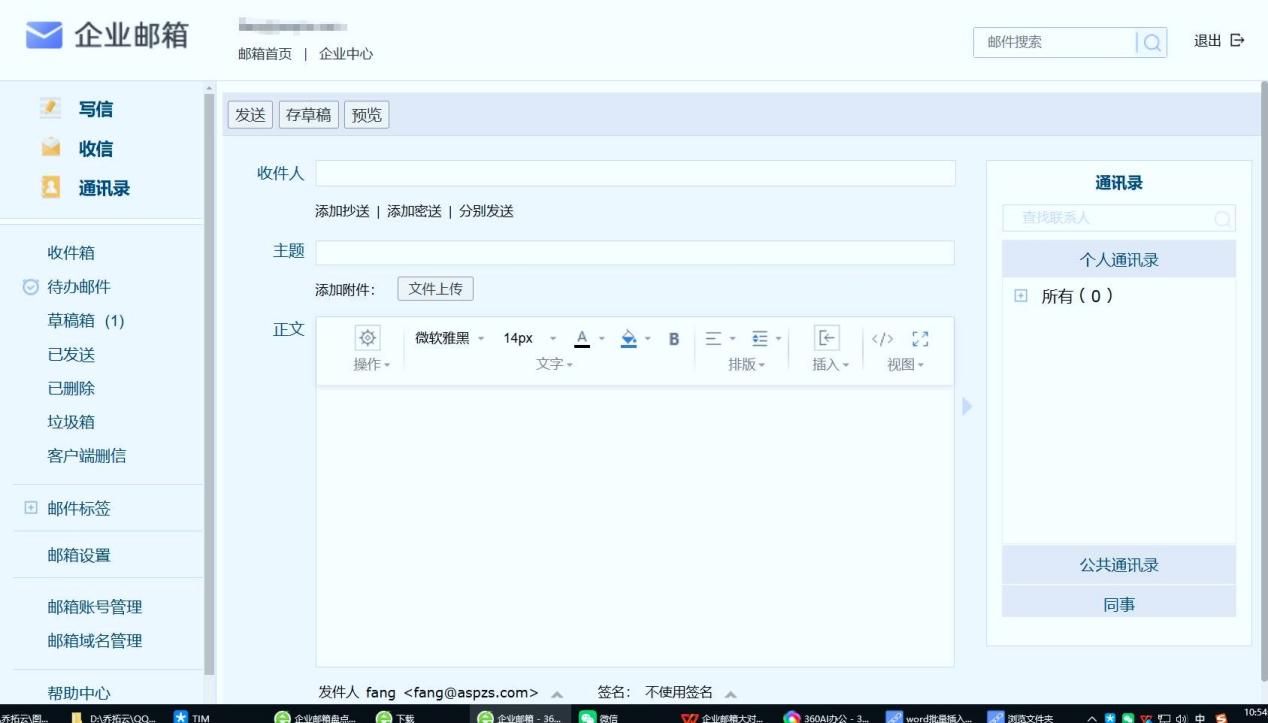Expand the 邮件标签 section in sidebar
Viewport: 1268px width, 723px height.
point(29,508)
